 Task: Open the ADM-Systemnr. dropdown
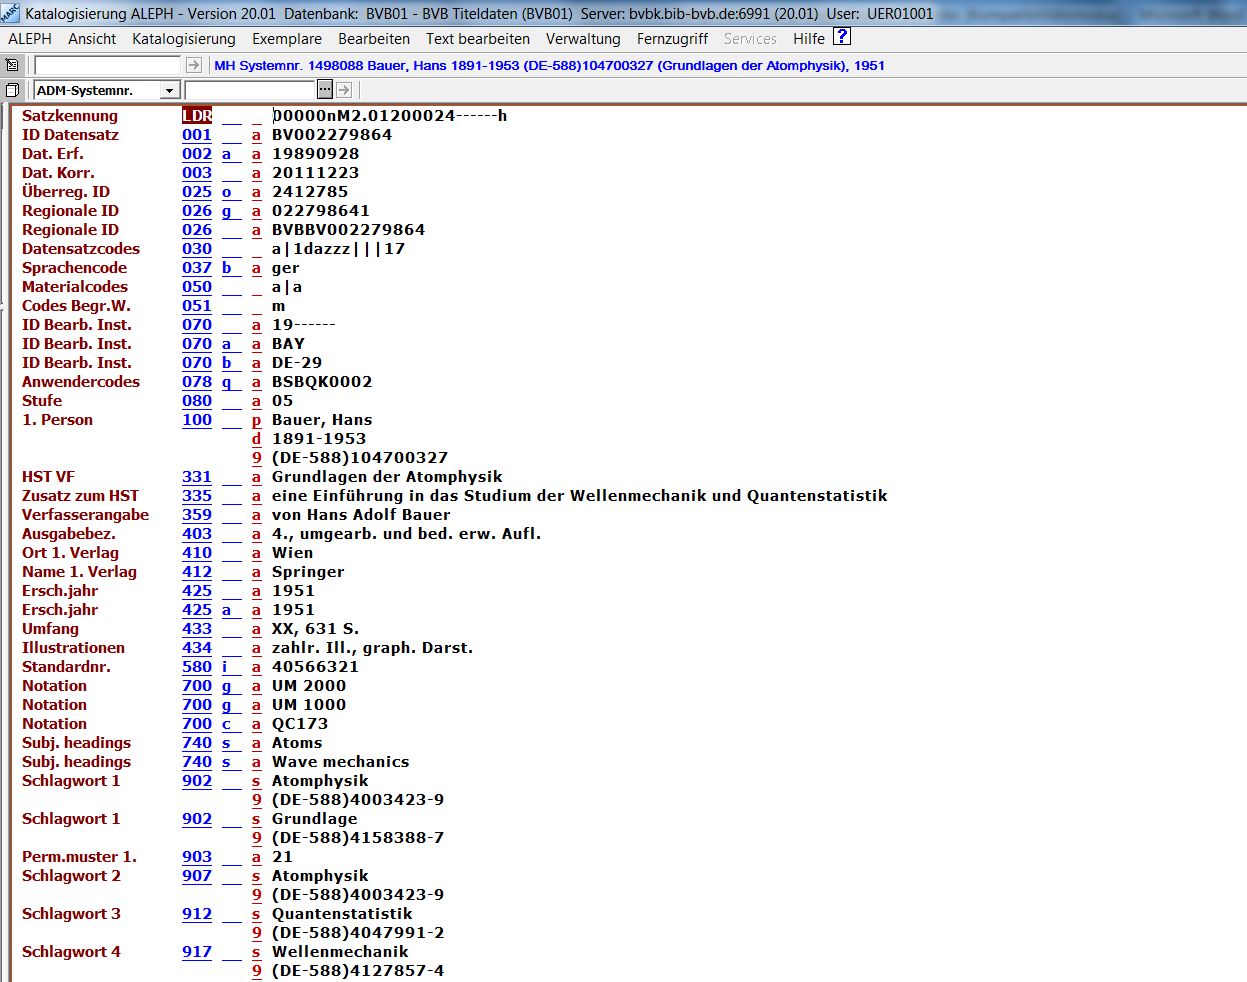[169, 91]
